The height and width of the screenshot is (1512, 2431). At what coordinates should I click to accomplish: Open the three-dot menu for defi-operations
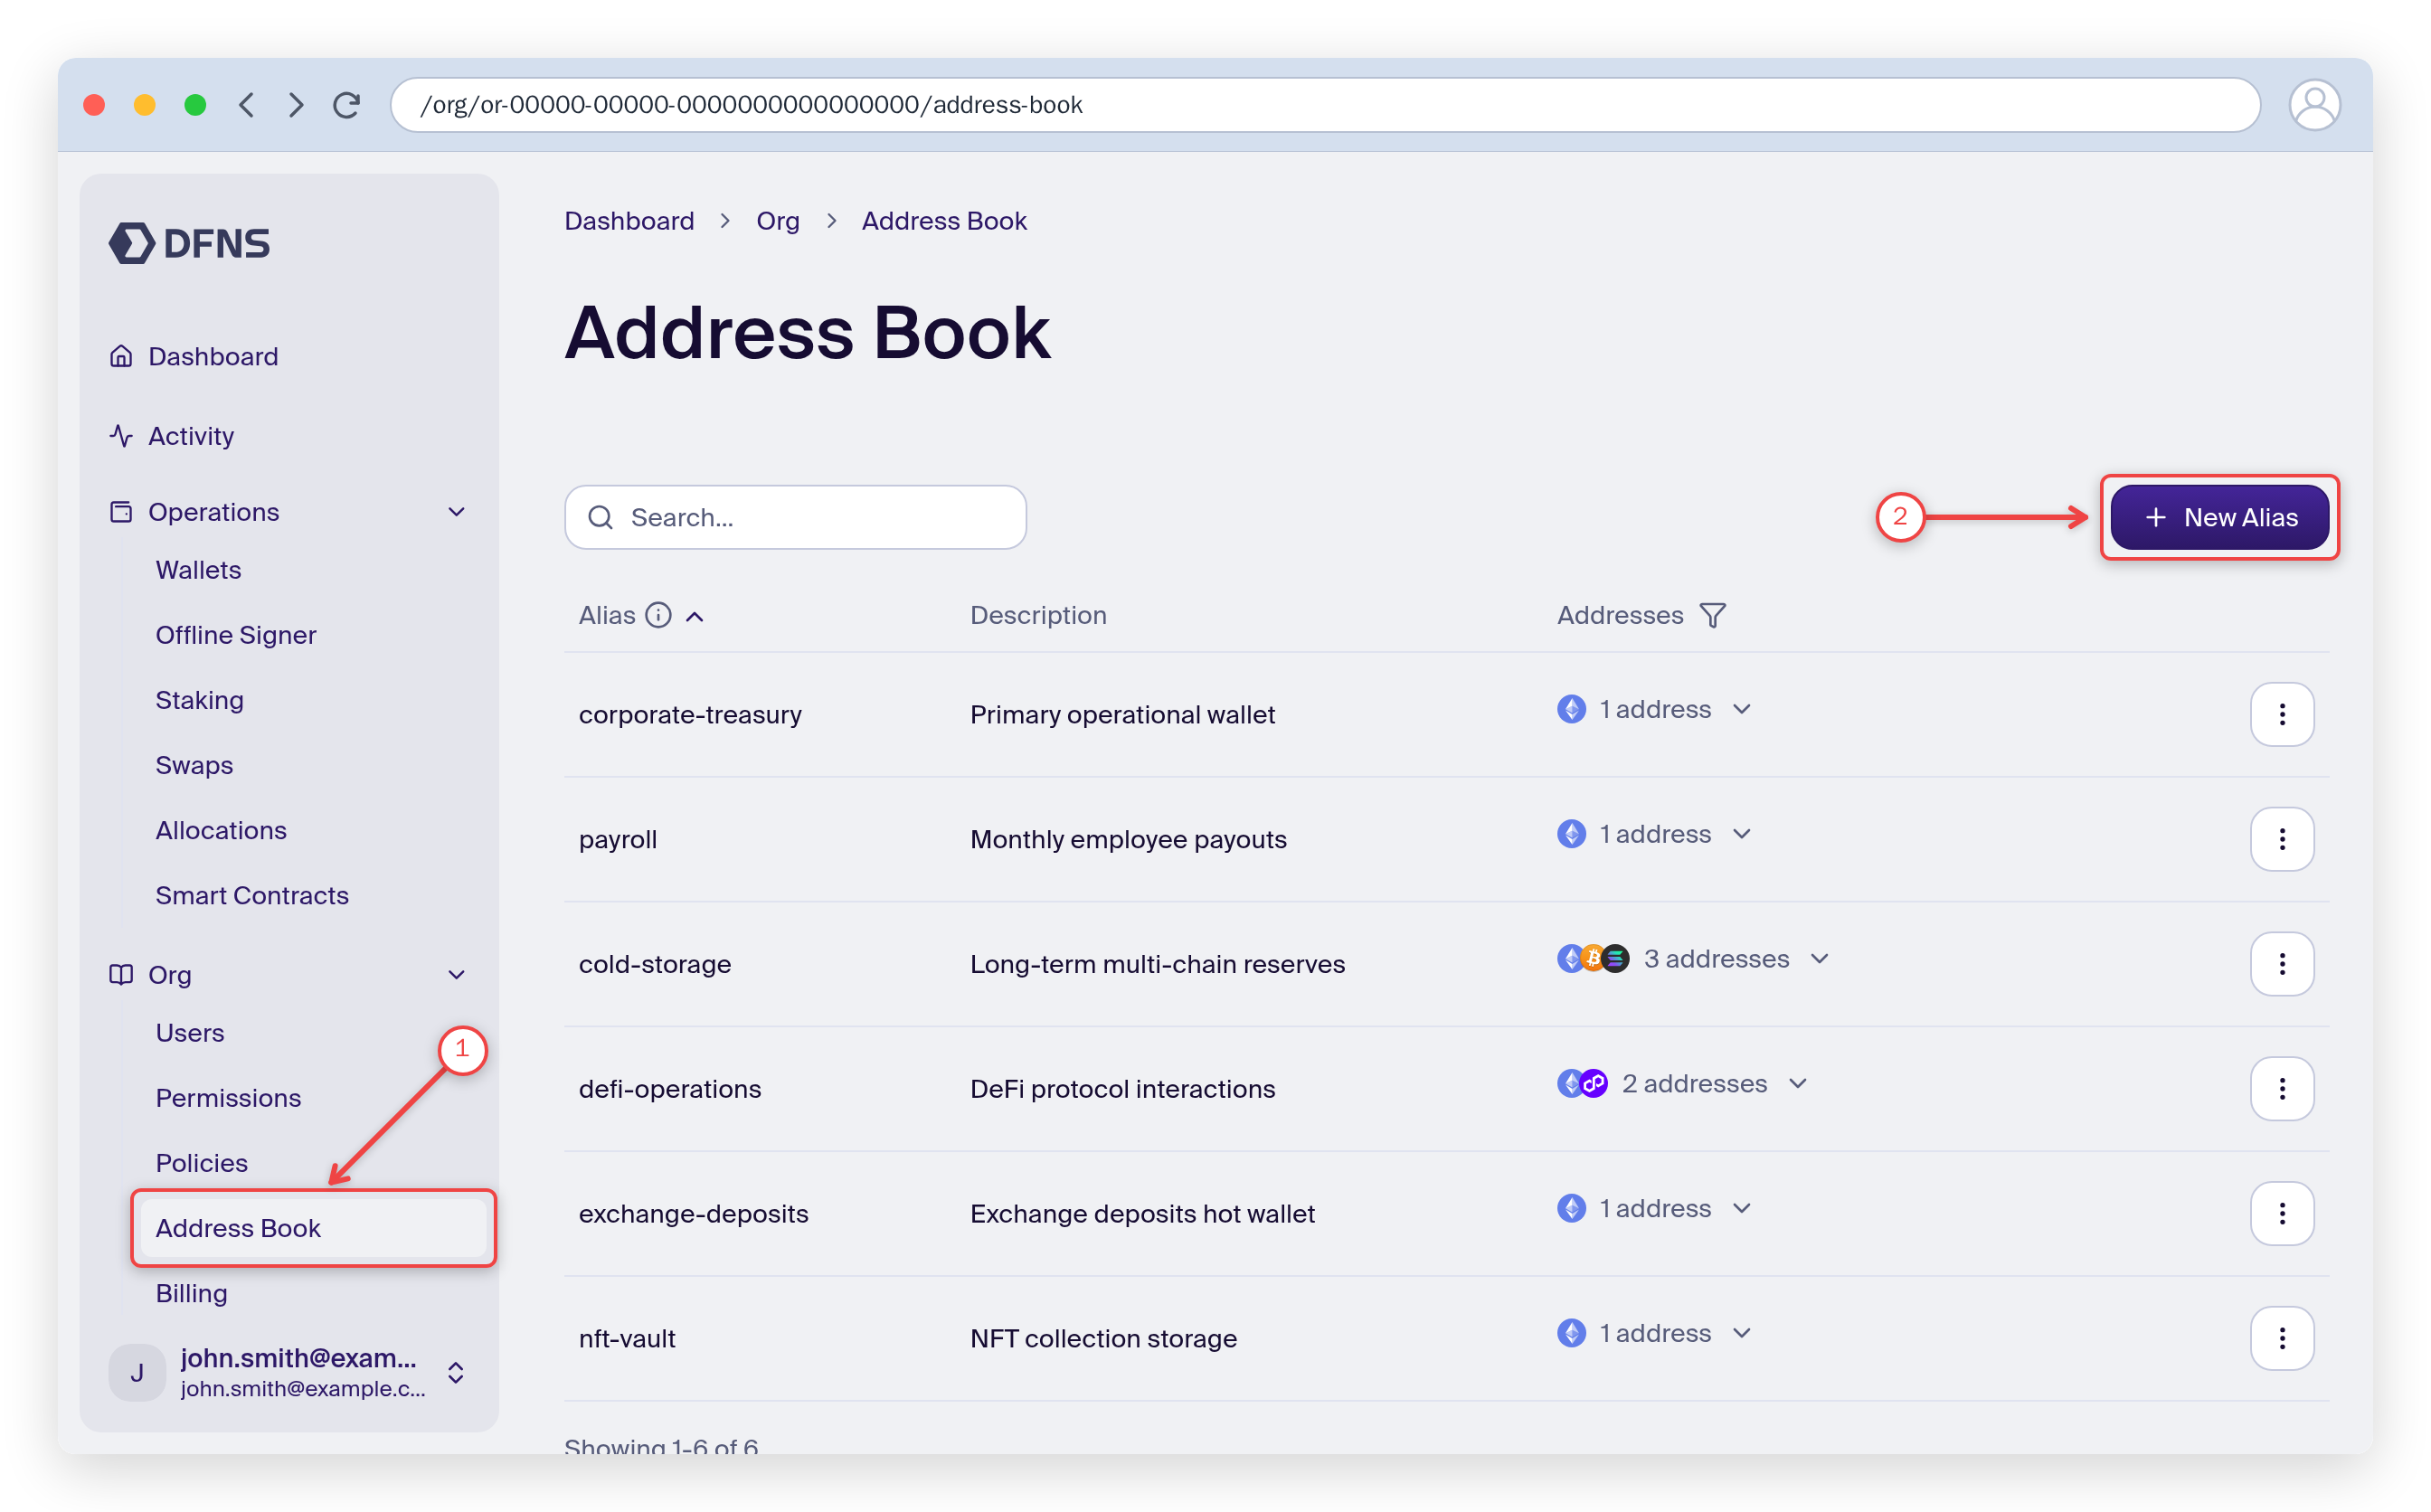(2281, 1089)
